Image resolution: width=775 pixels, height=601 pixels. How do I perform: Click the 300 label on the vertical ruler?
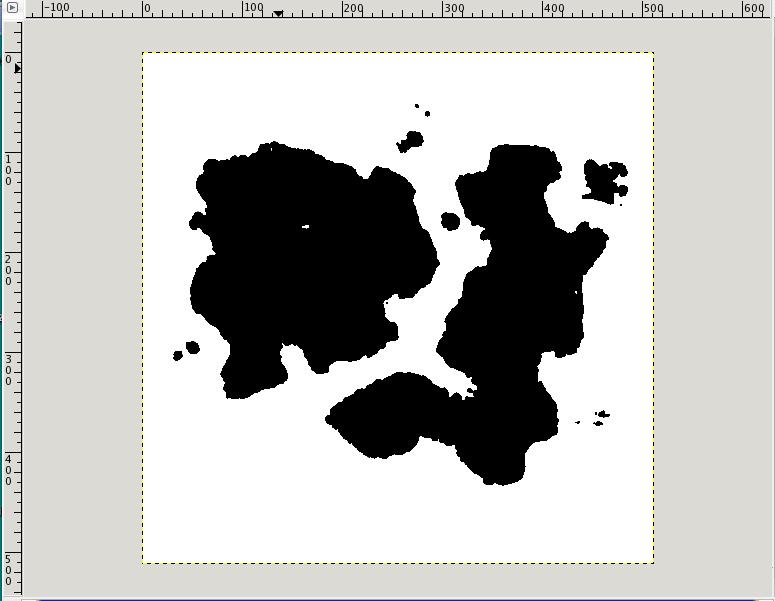pos(8,370)
